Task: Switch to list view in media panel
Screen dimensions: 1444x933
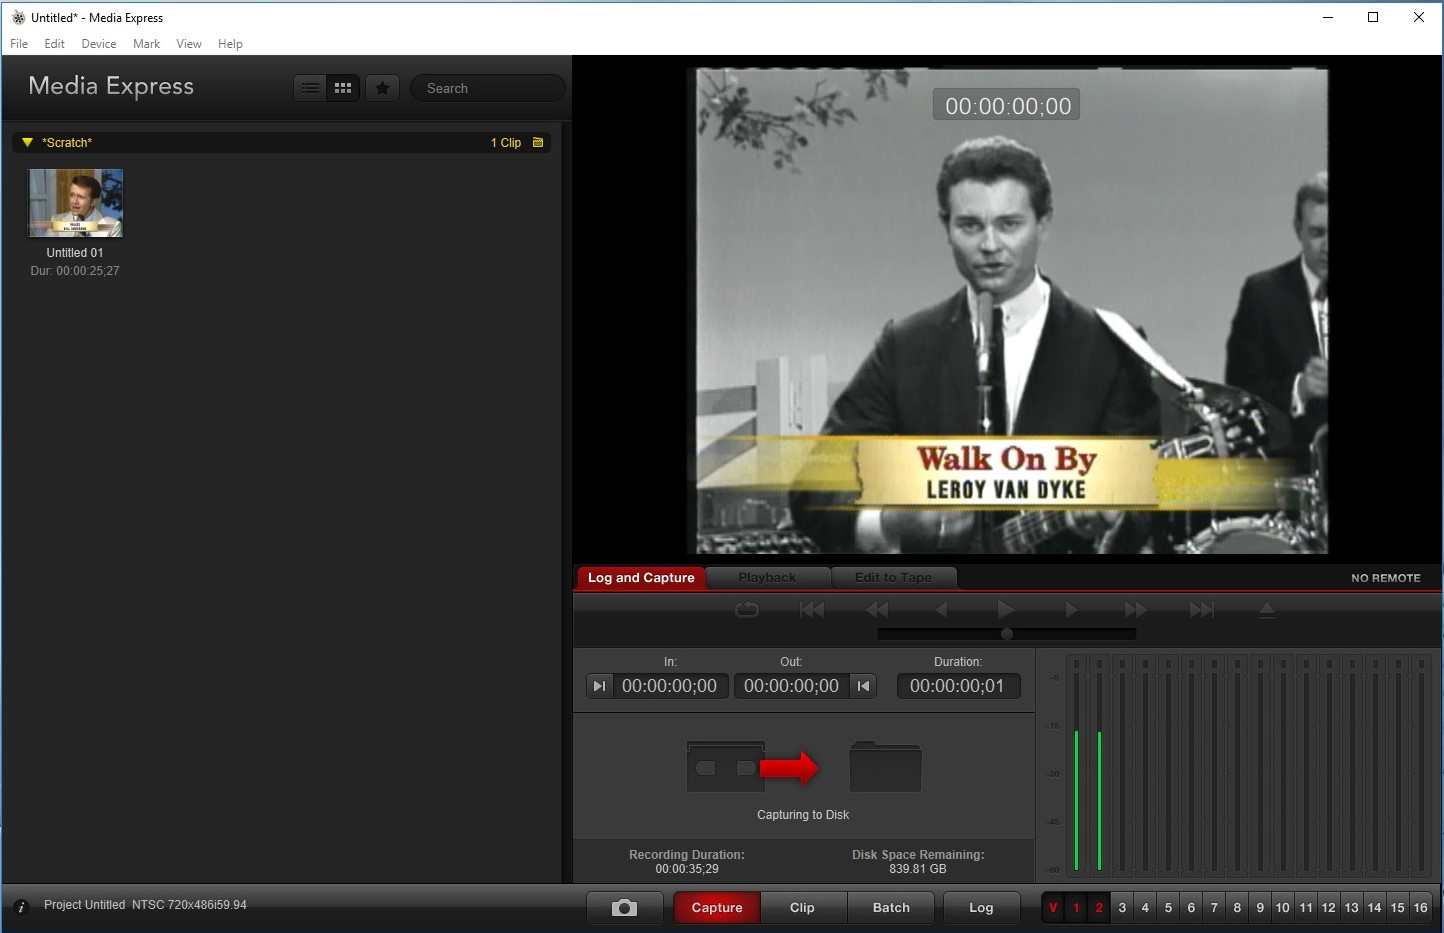Action: tap(311, 88)
